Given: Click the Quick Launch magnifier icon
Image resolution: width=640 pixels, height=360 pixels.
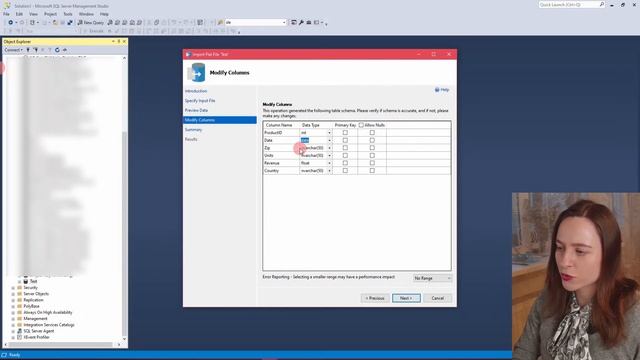Looking at the screenshot, I should 602,4.
